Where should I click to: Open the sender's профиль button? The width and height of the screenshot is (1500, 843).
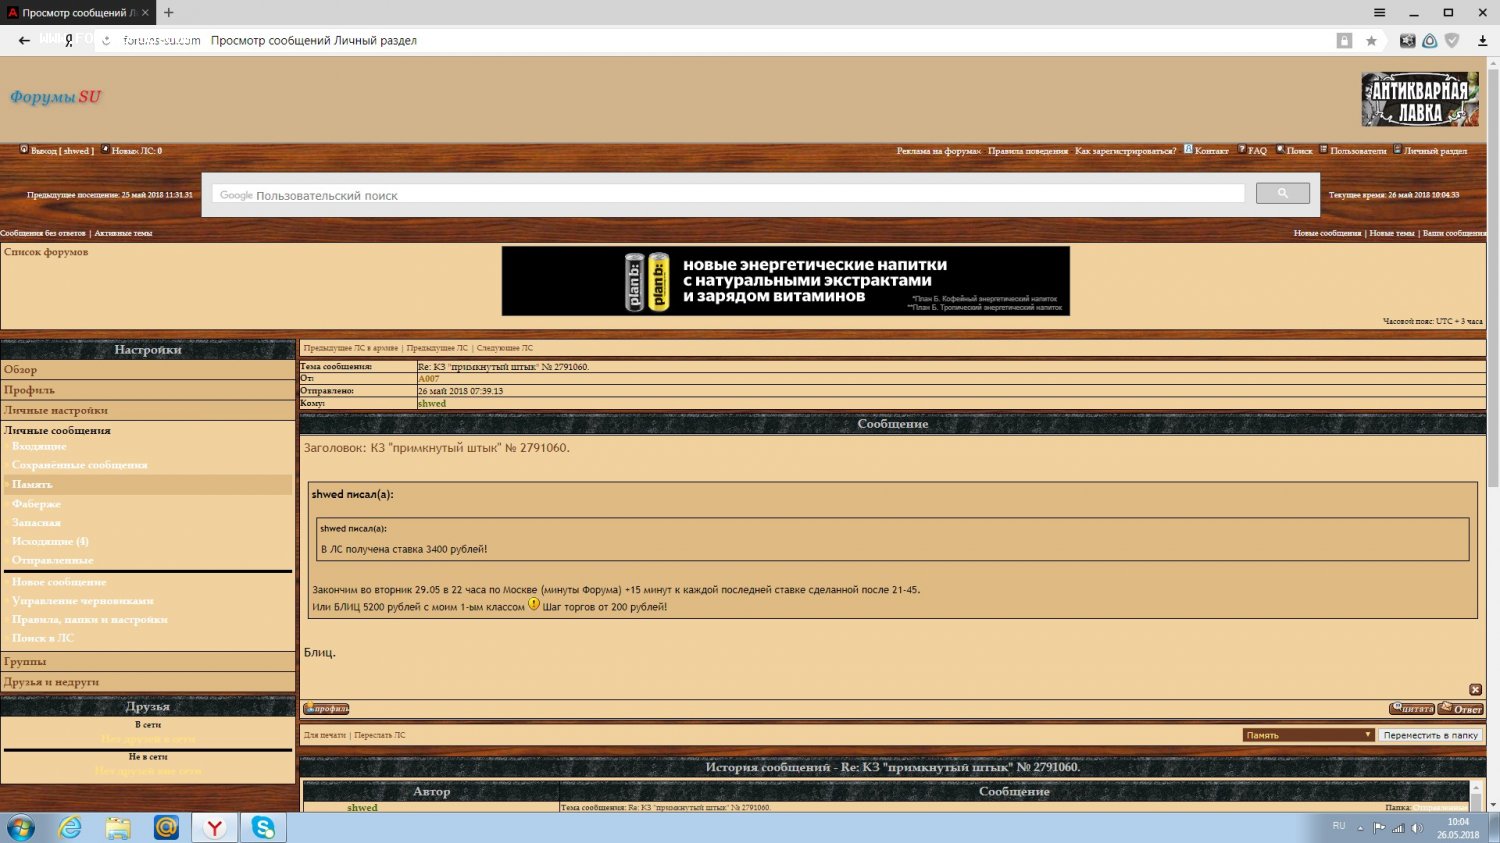coord(326,709)
